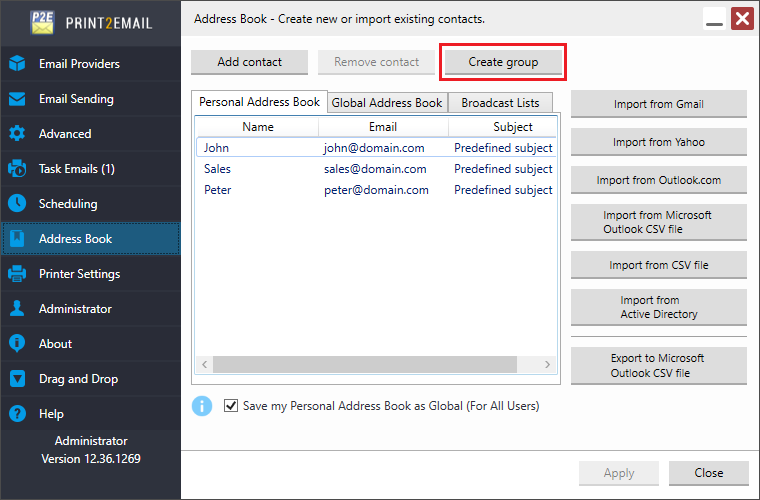760x500 pixels.
Task: Click Import from Active Directory button
Action: [658, 307]
